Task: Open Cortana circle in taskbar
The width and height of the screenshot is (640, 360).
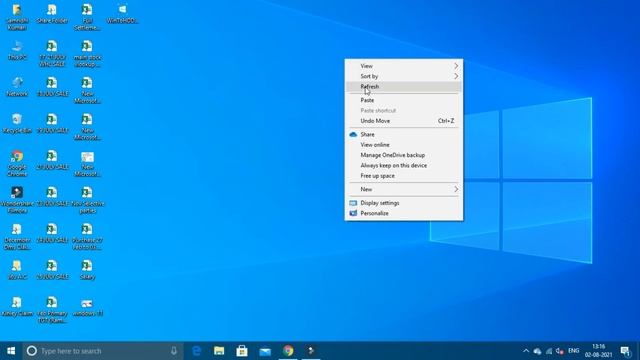Action: coord(31,351)
